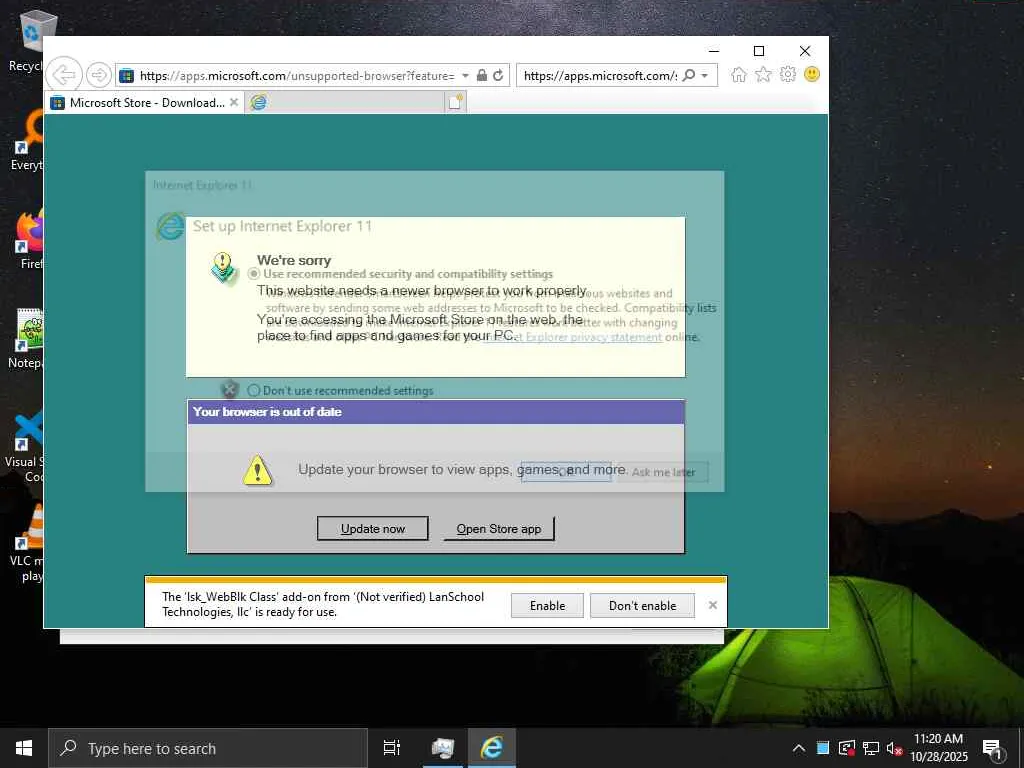The height and width of the screenshot is (768, 1024).
Task: Refresh the page with the reload icon
Action: [x=498, y=76]
